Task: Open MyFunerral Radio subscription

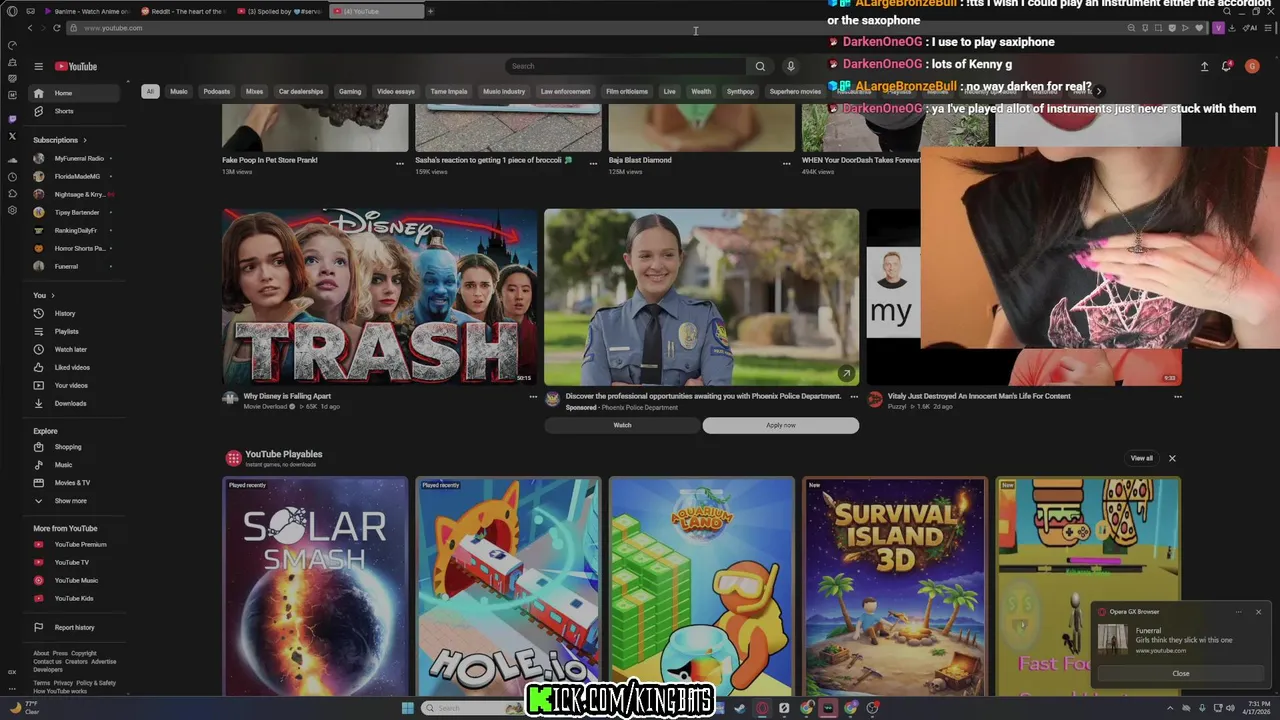Action: [72, 158]
